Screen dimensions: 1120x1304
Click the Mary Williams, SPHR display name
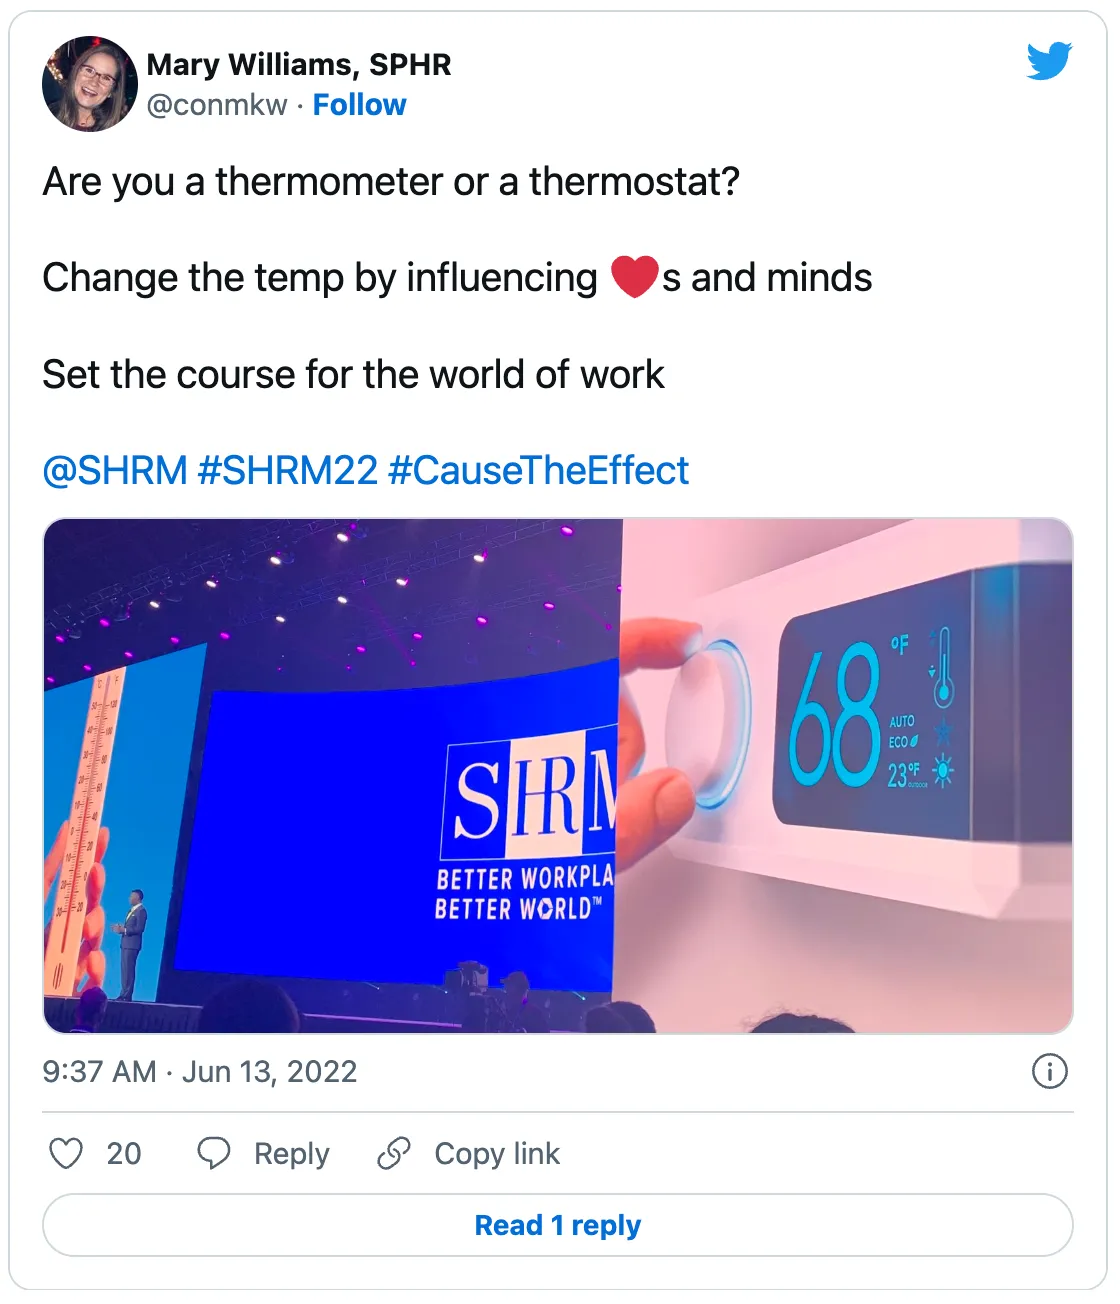[x=298, y=65]
